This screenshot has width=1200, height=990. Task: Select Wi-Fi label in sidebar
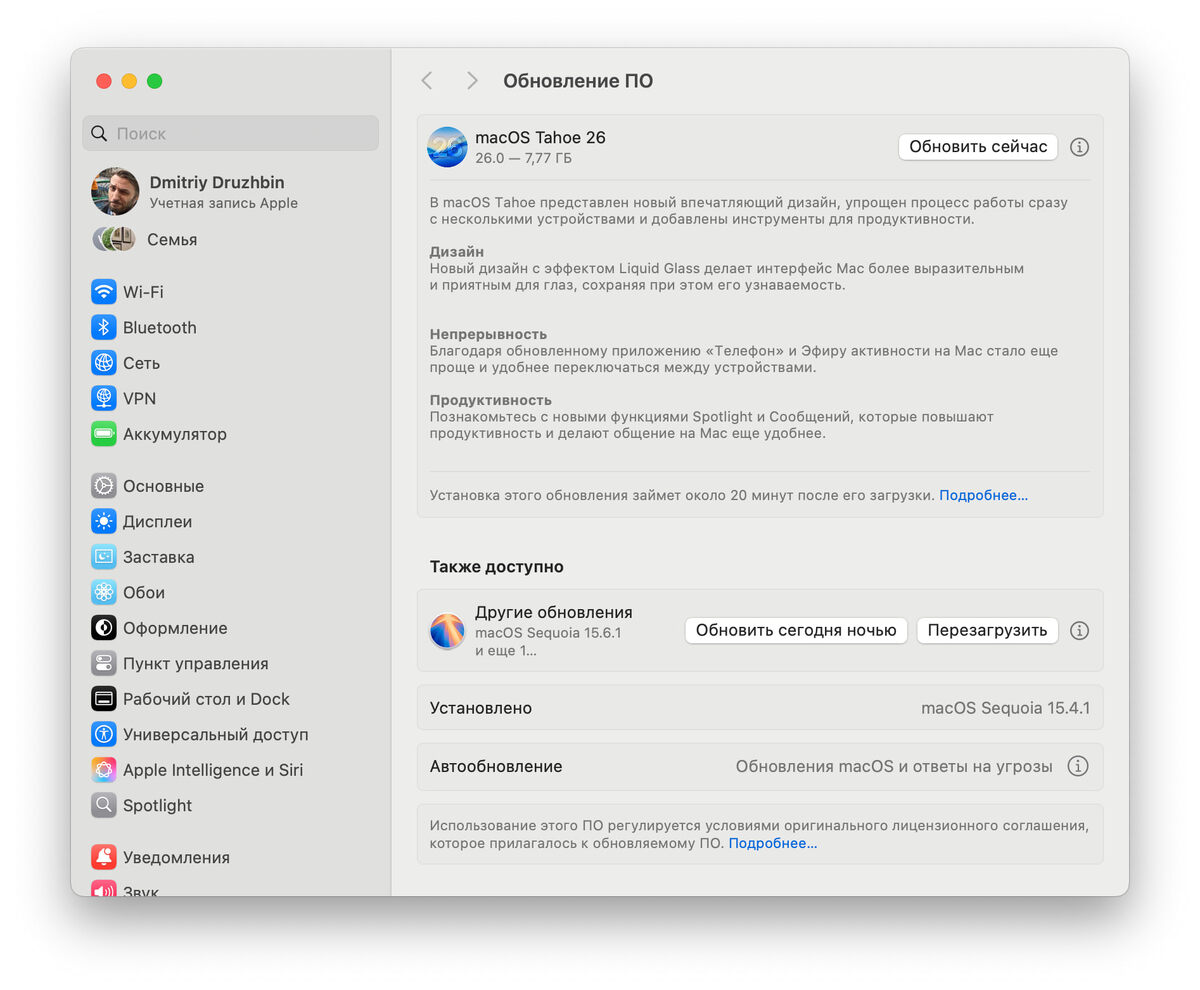click(x=143, y=292)
